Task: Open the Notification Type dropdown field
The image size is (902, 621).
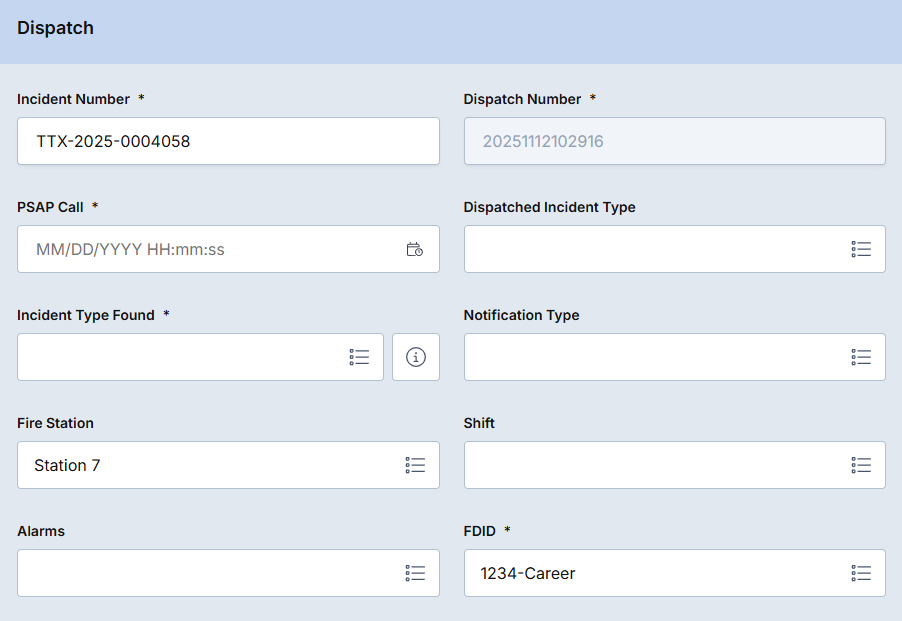Action: (650, 357)
